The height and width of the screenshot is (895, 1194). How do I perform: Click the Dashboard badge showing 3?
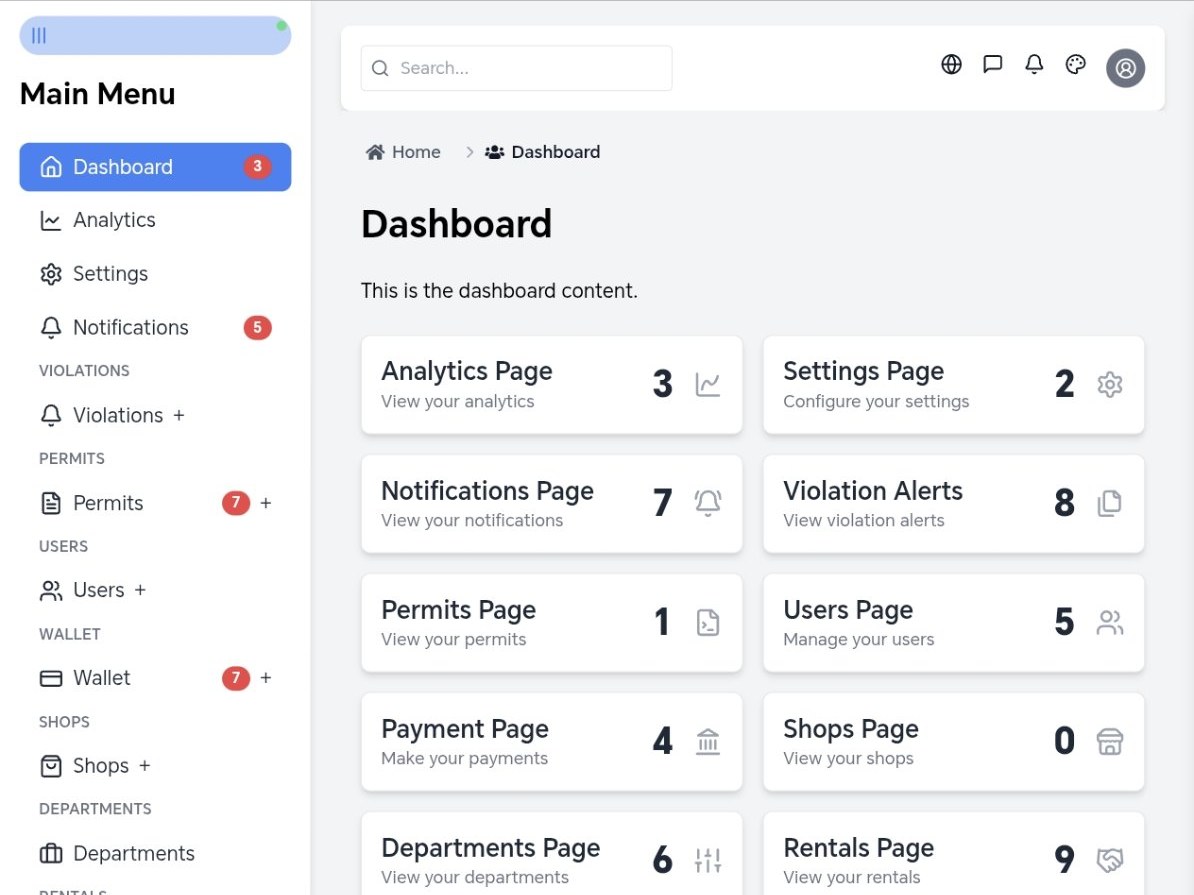257,166
